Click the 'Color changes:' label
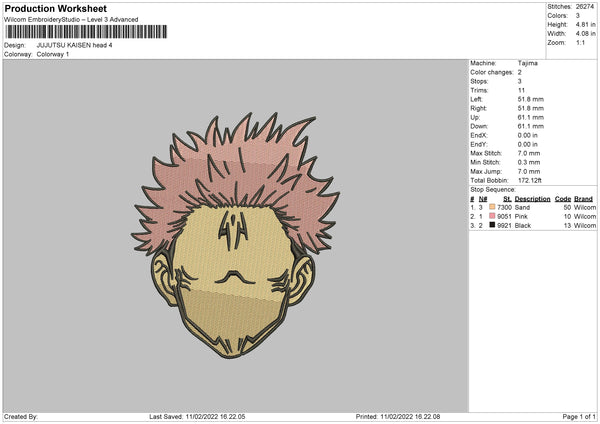 pos(492,72)
